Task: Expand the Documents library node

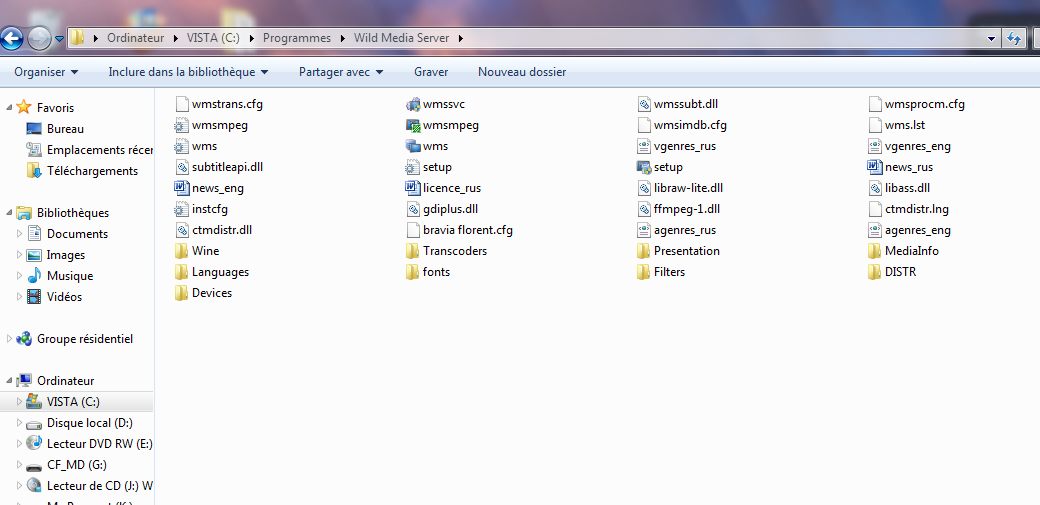Action: click(19, 234)
